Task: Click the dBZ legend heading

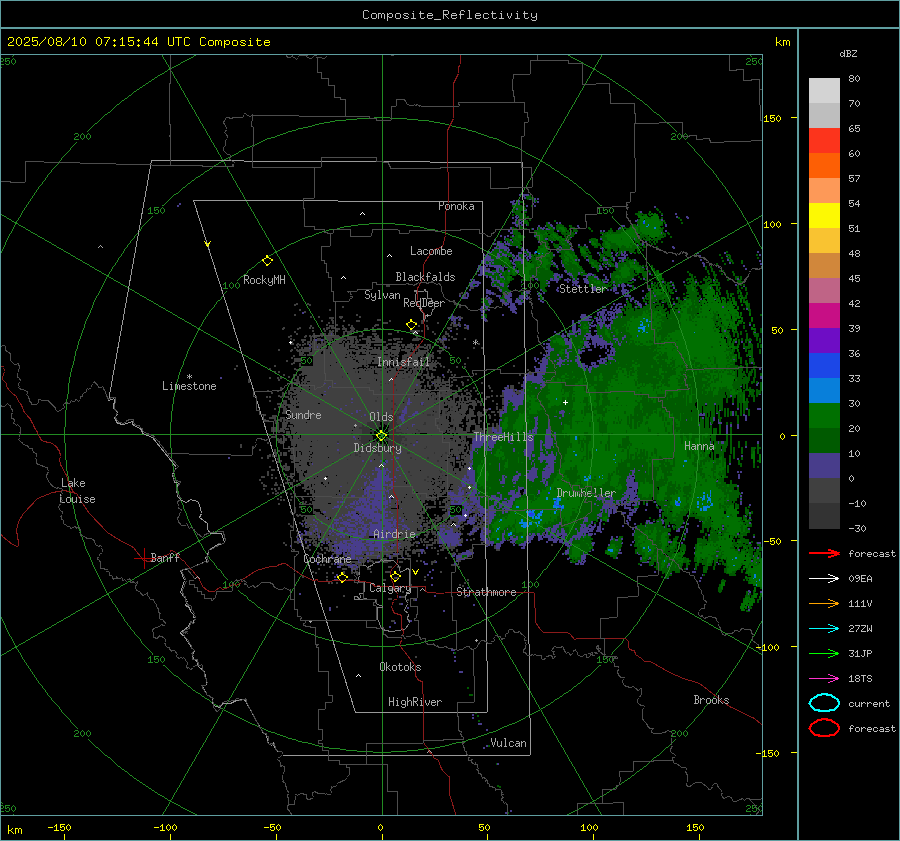Action: 848,53
